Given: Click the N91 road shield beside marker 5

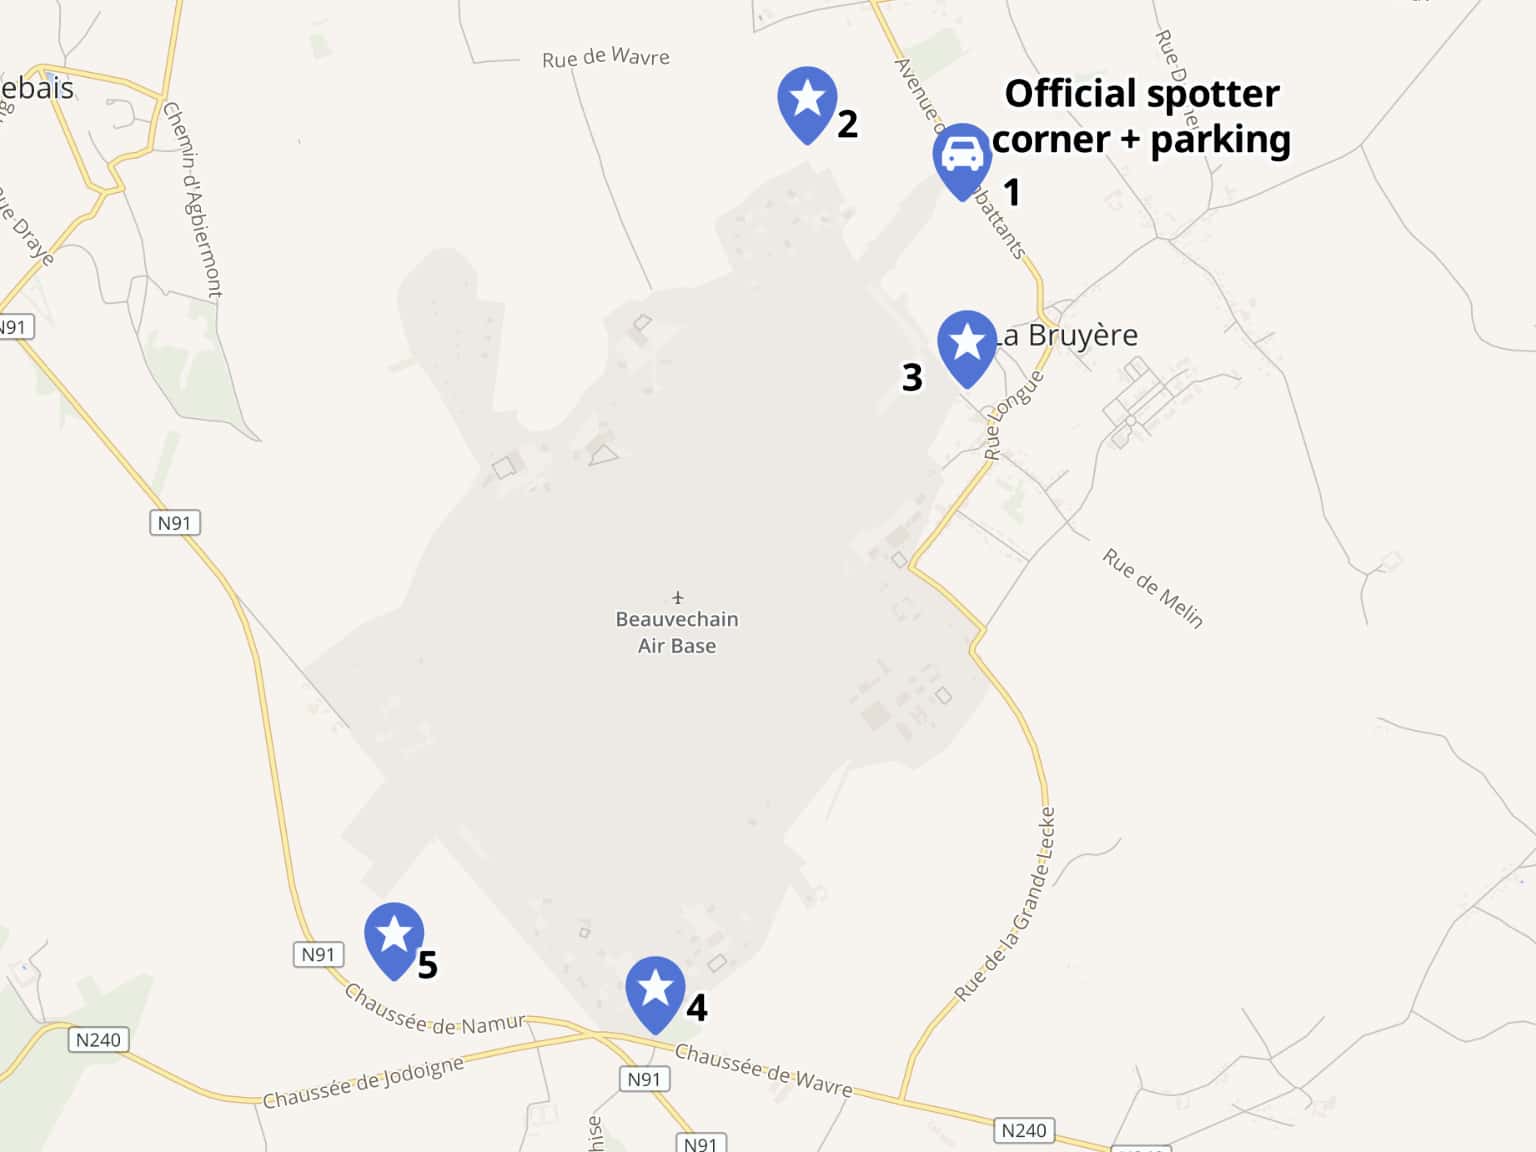Looking at the screenshot, I should pos(318,954).
